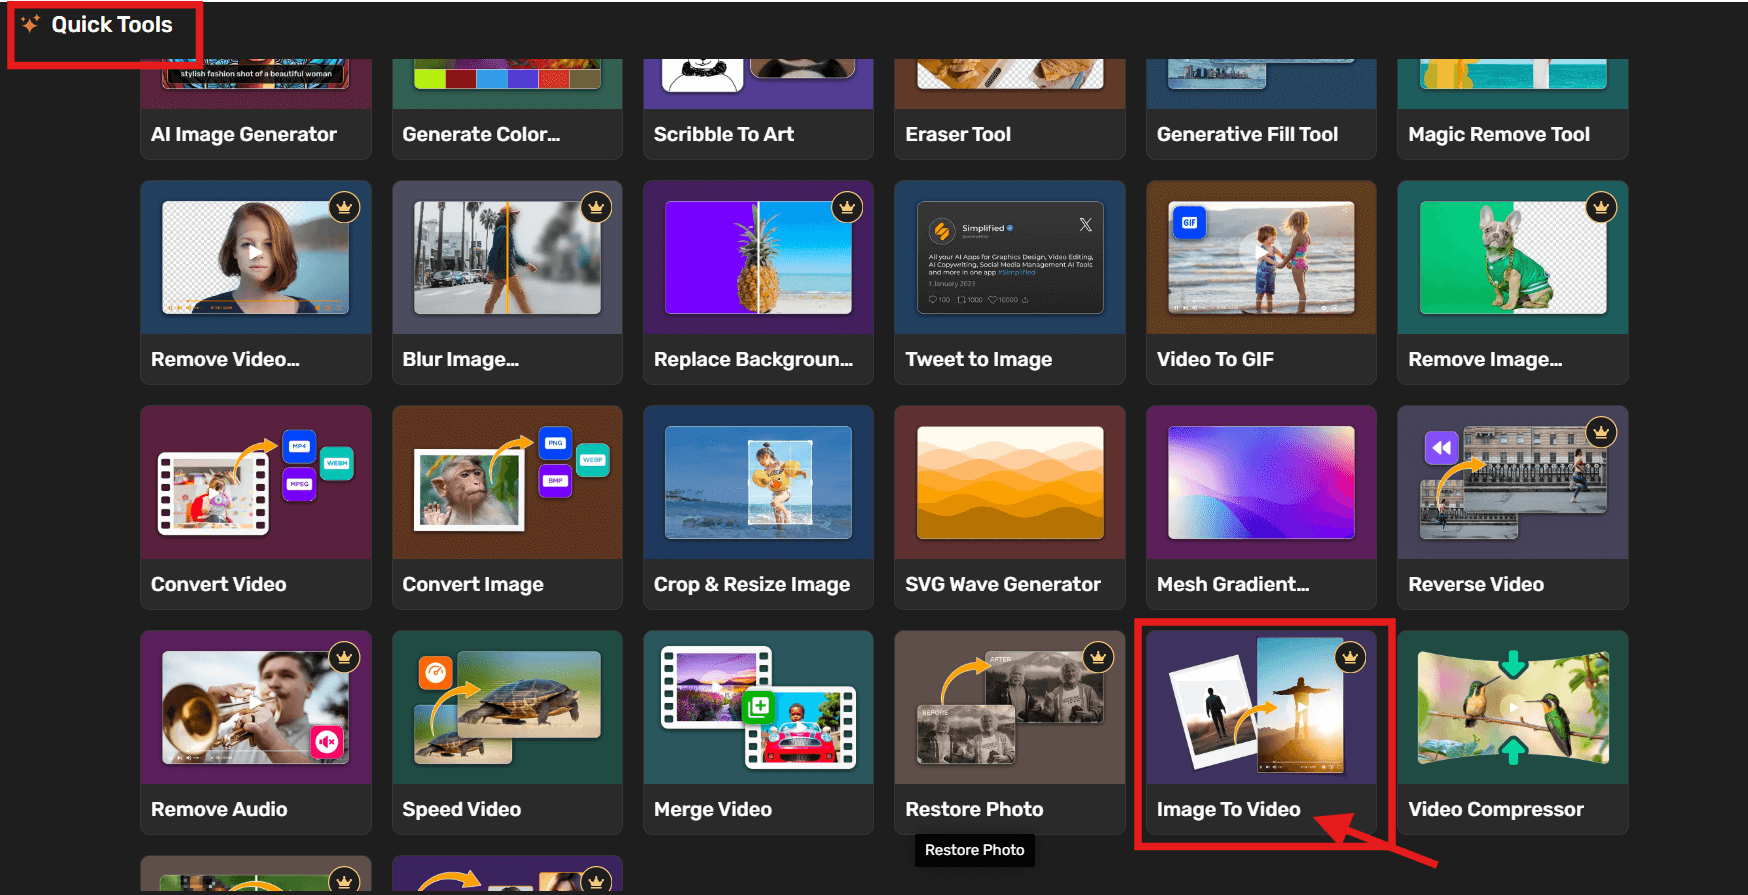Click the premium crown on Reverse Video
This screenshot has height=895, width=1748.
[x=1601, y=433]
